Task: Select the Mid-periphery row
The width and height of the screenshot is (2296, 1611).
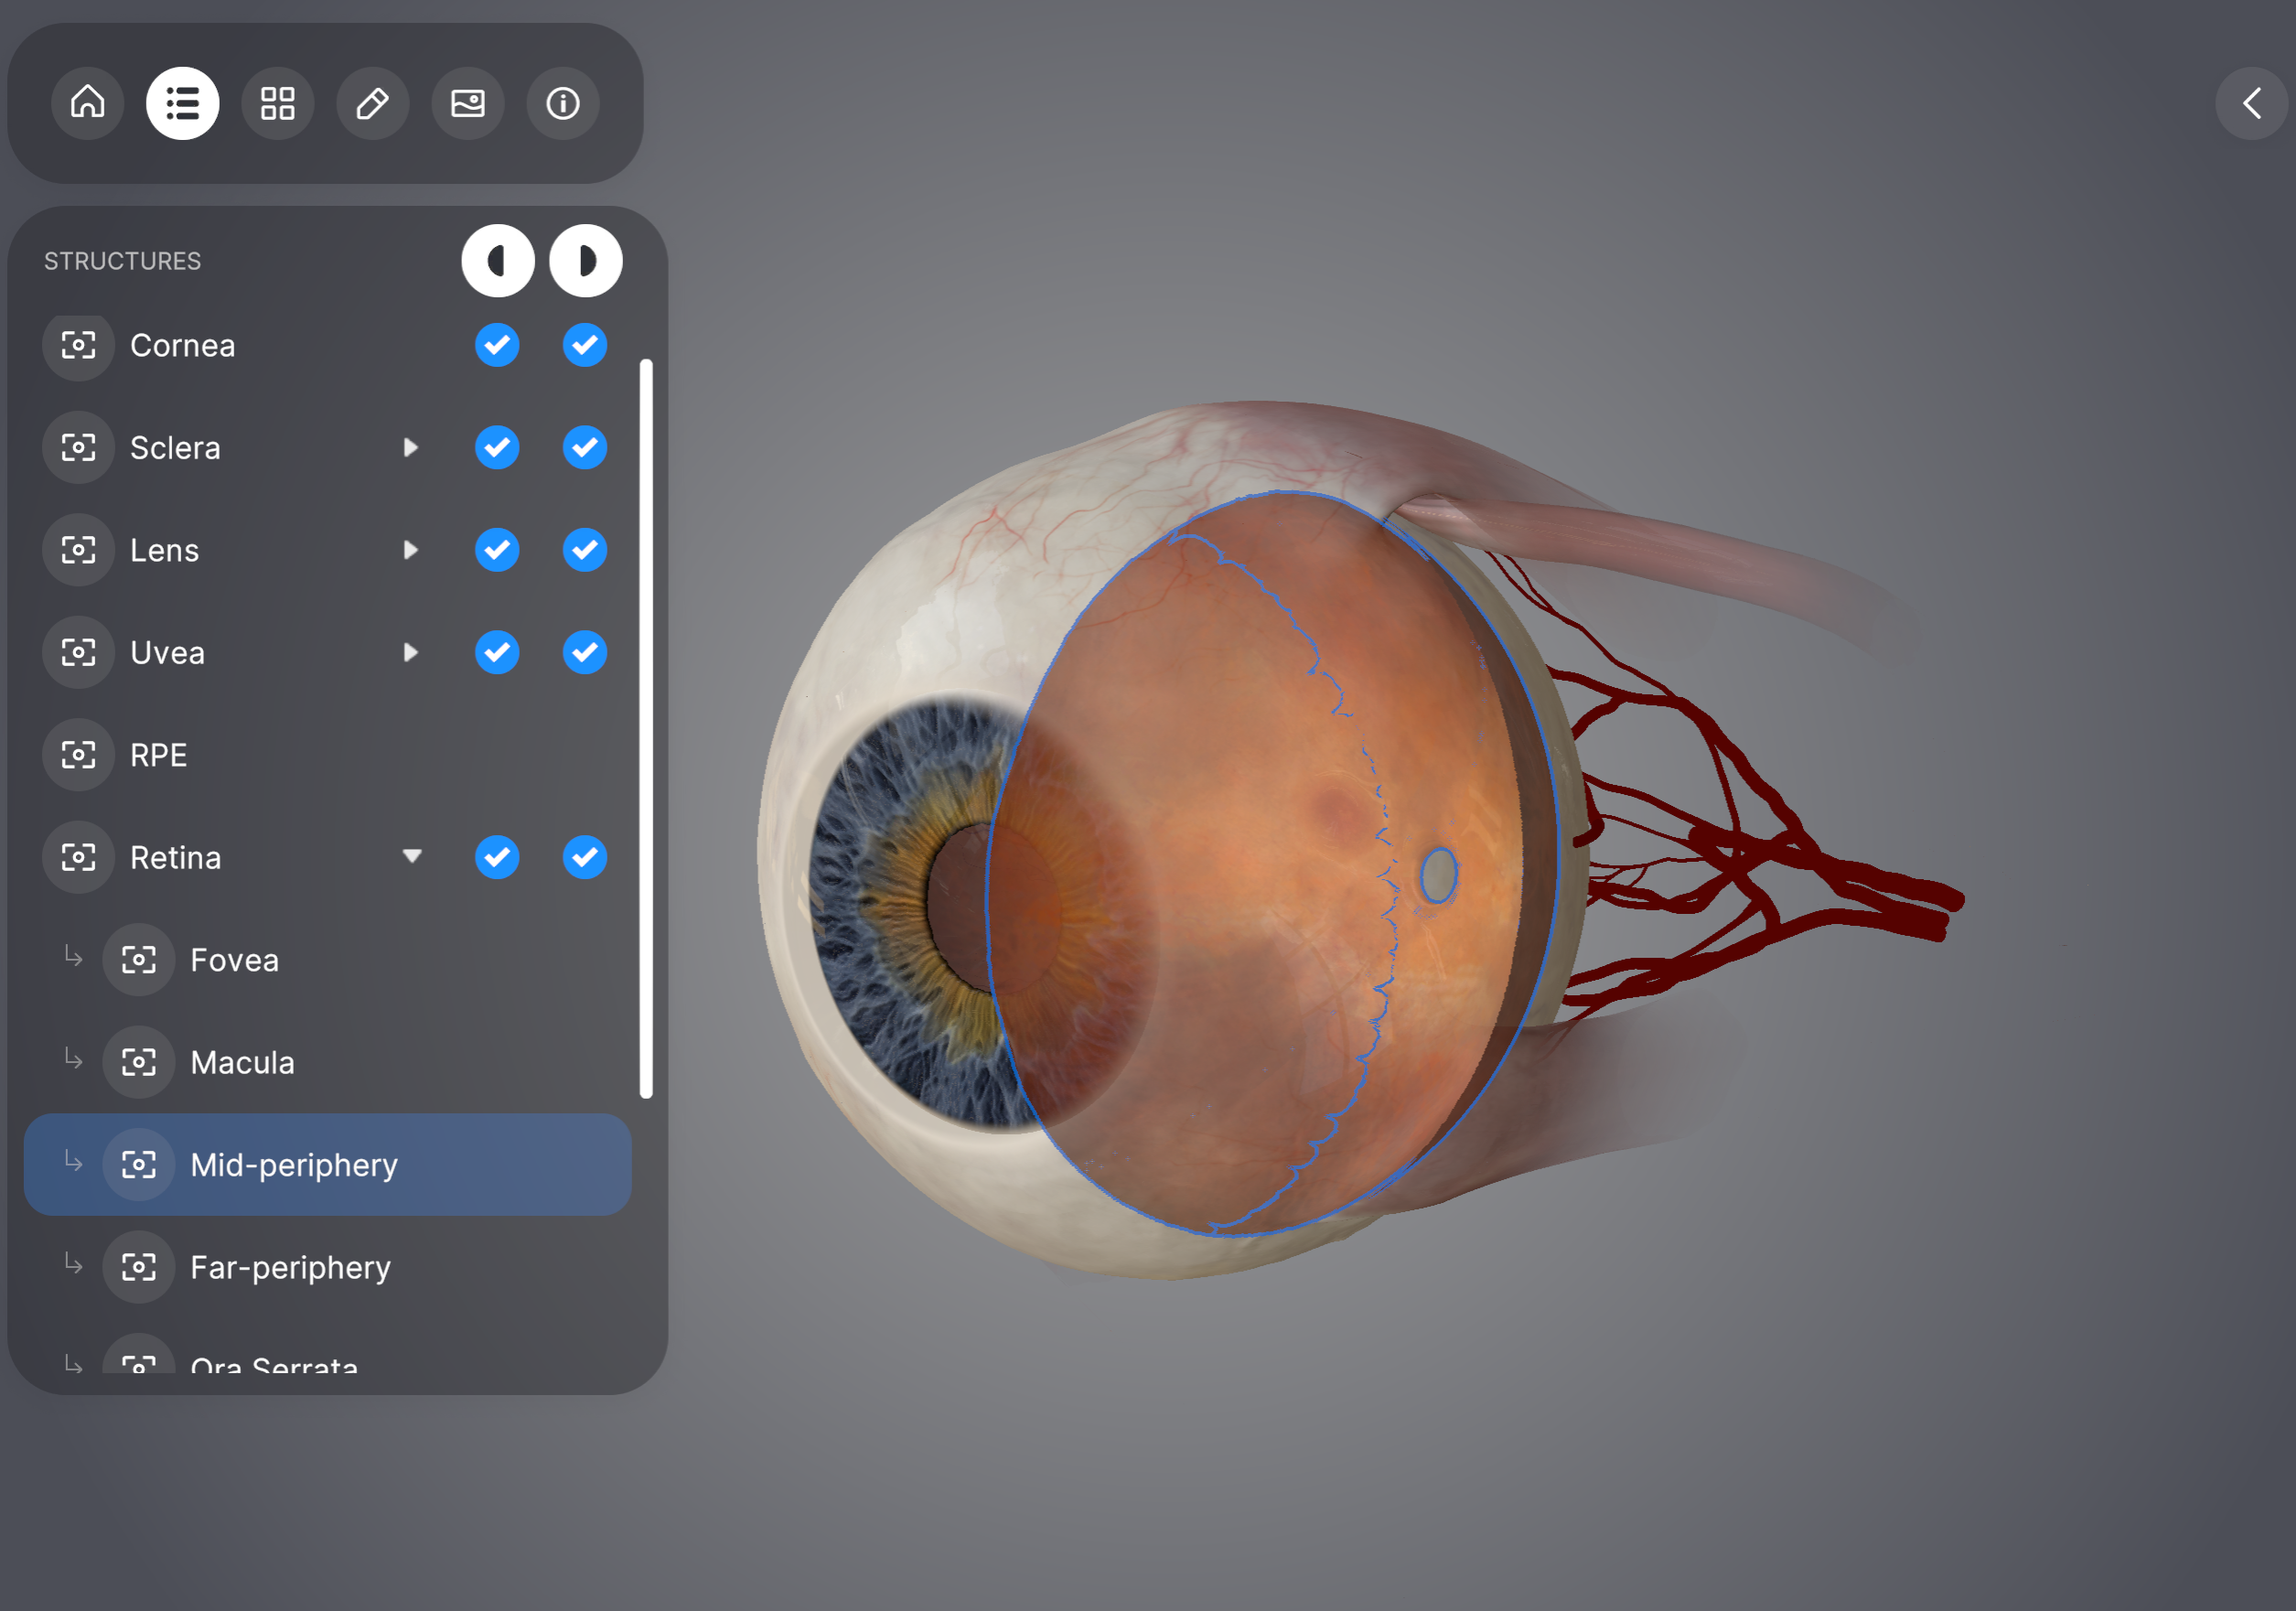Action: point(328,1165)
